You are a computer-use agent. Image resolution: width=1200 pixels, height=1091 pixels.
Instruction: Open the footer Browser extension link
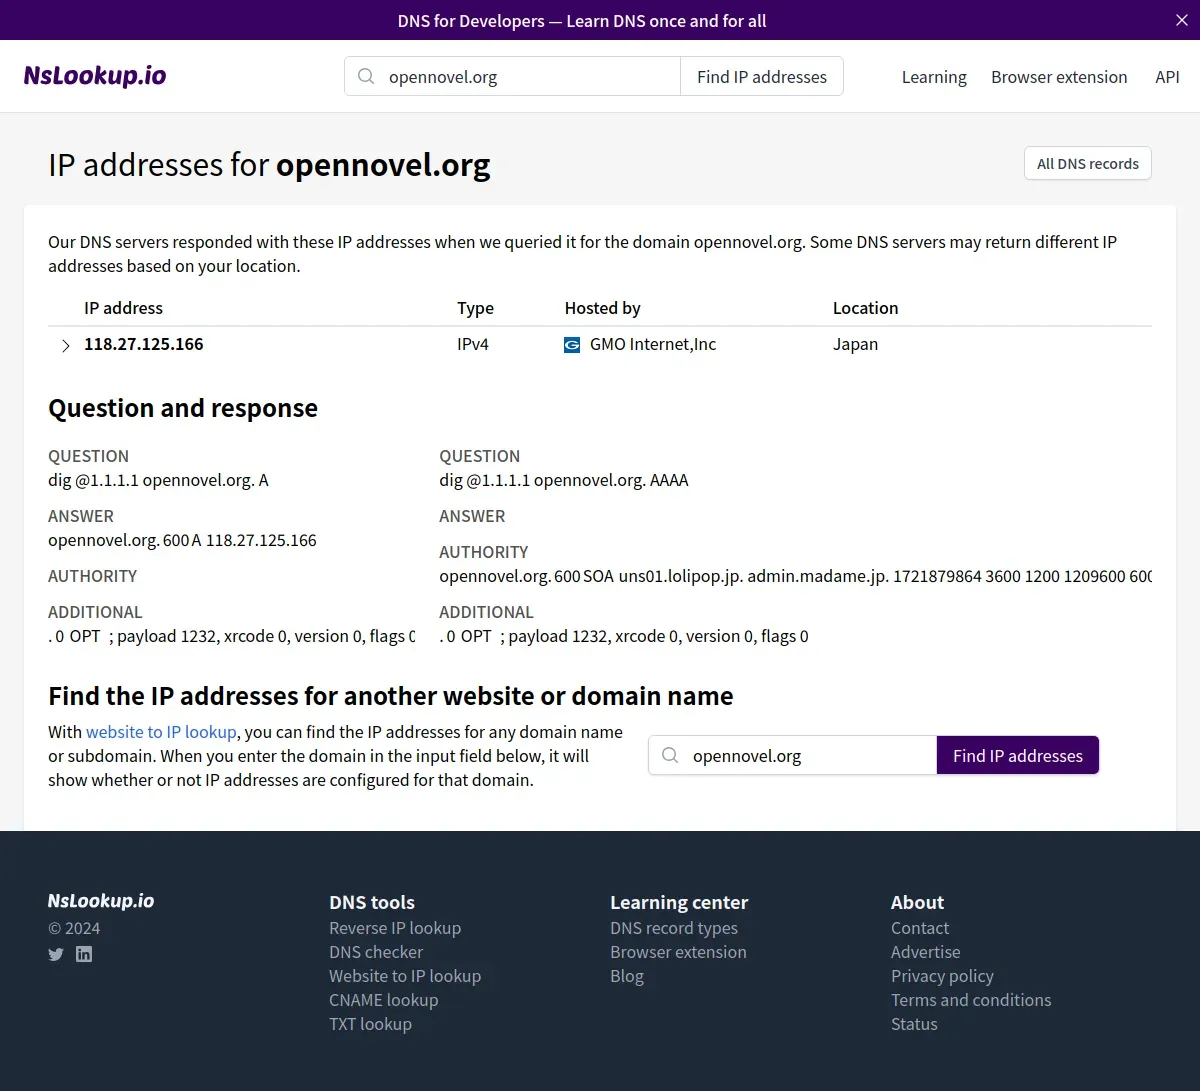tap(678, 952)
